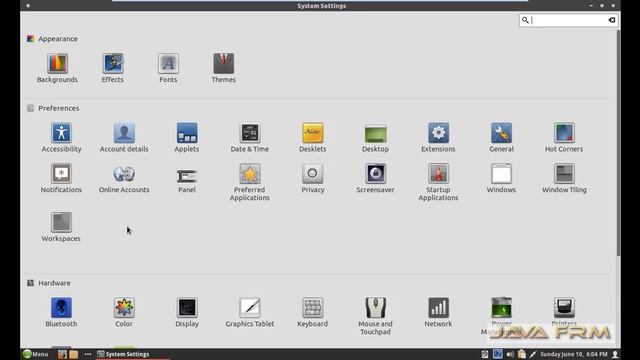Screen dimensions: 640x360
Task: Open the Display settings
Action: tap(187, 312)
